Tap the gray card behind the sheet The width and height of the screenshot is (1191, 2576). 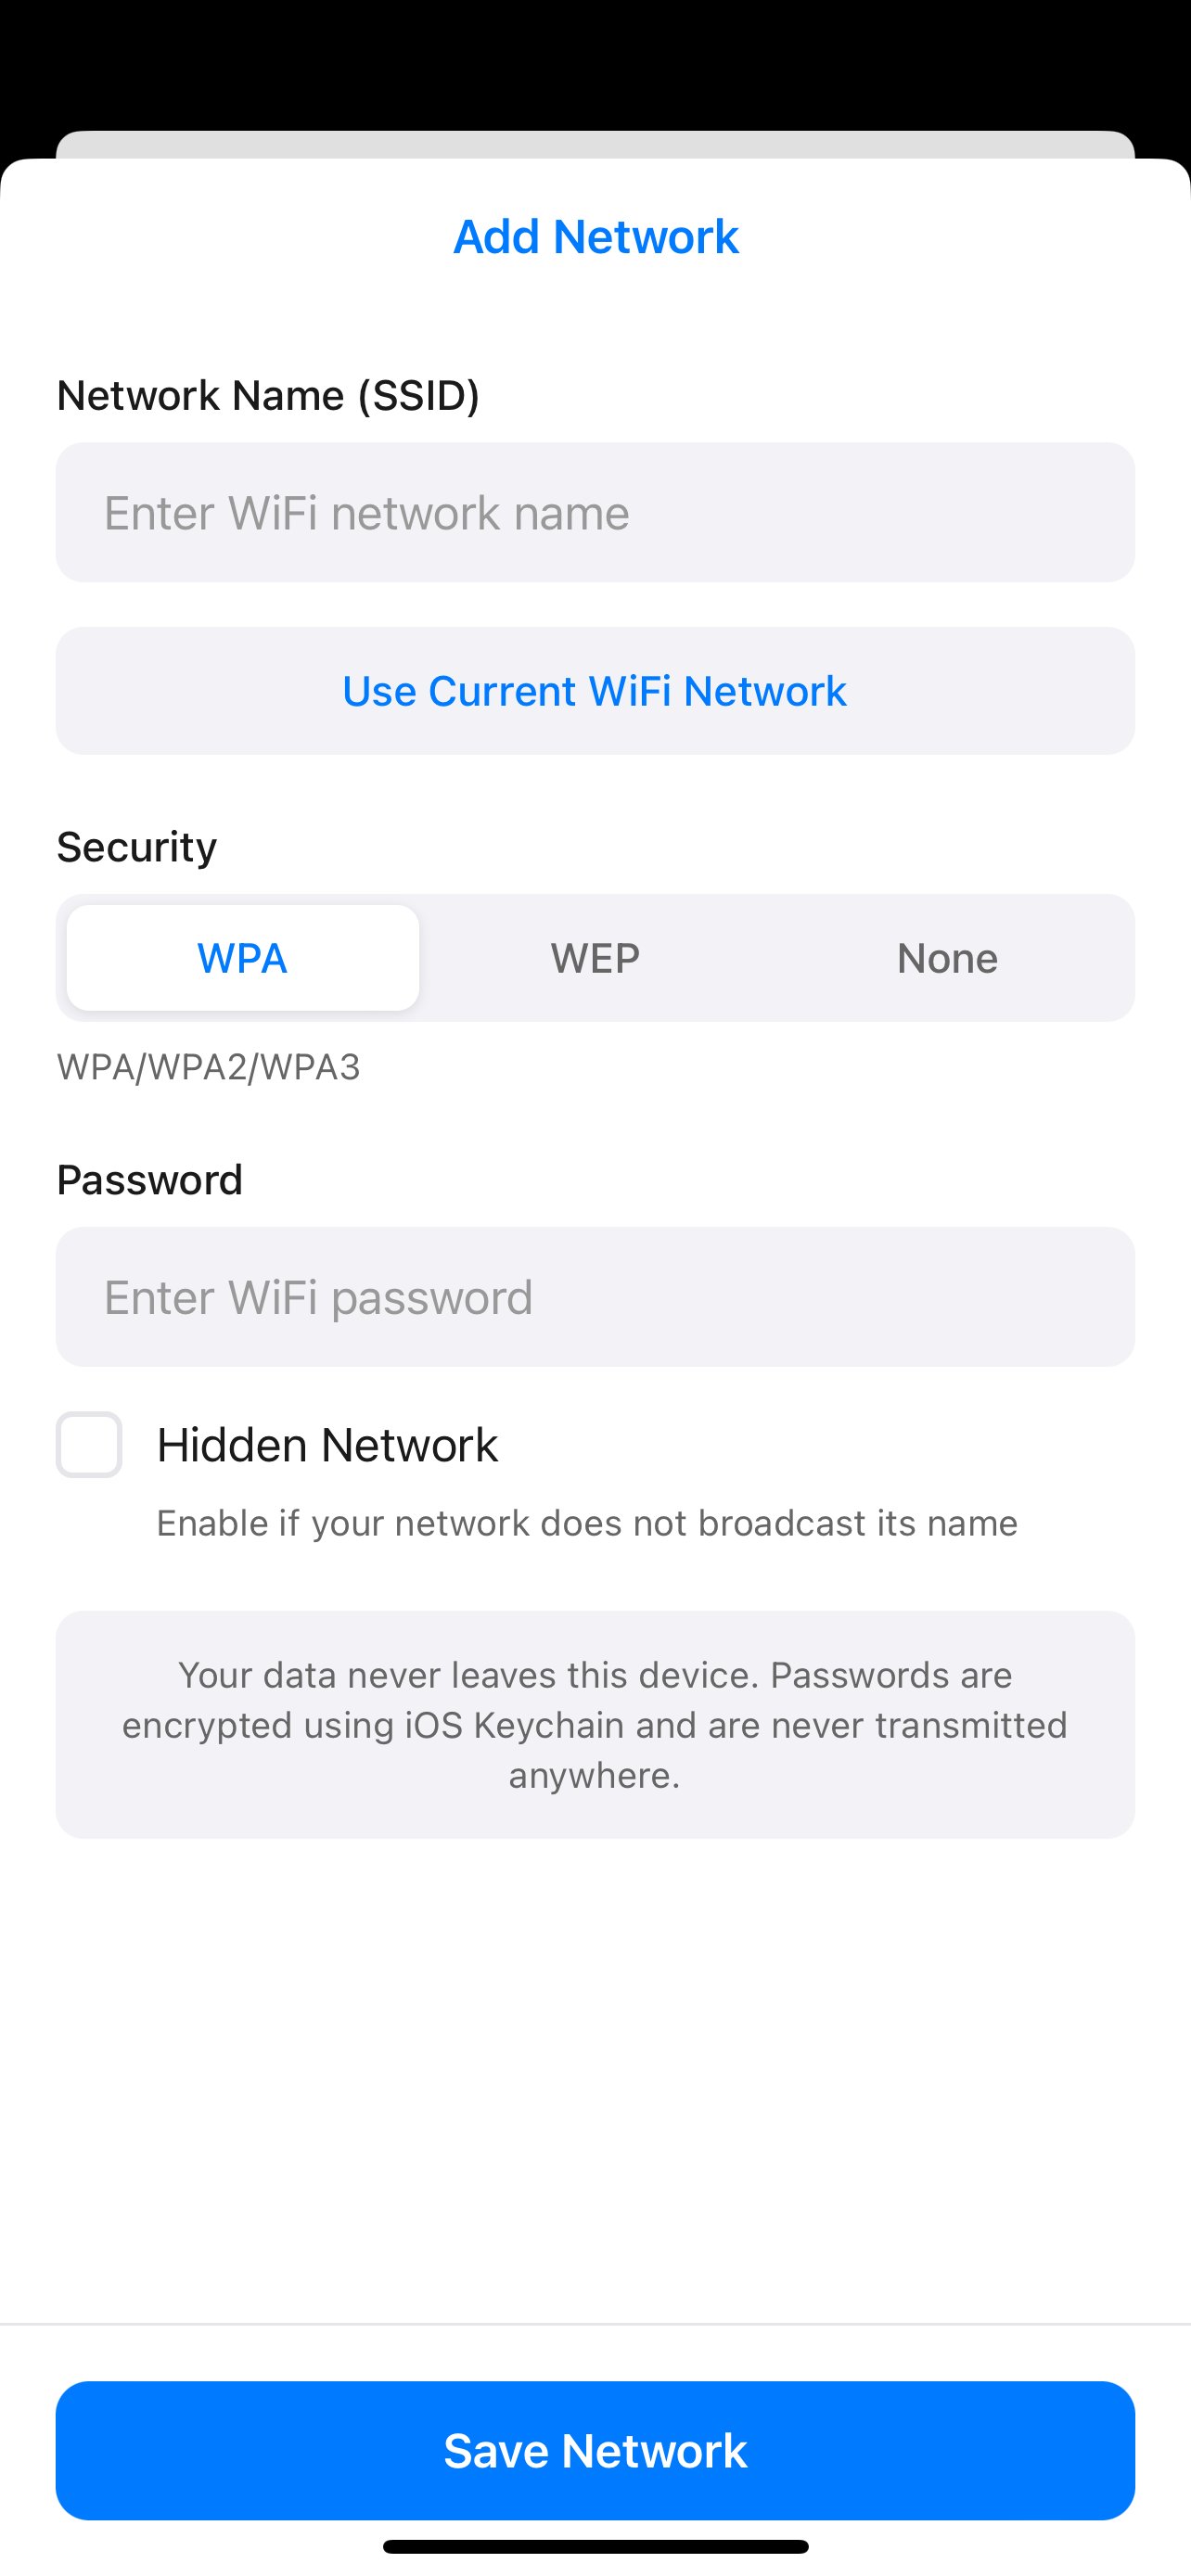pyautogui.click(x=595, y=144)
